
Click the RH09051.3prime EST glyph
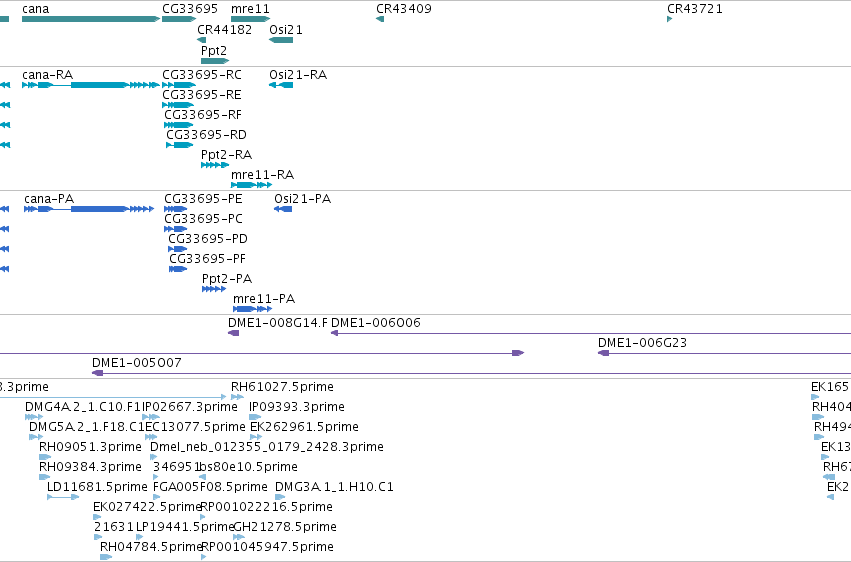click(45, 457)
